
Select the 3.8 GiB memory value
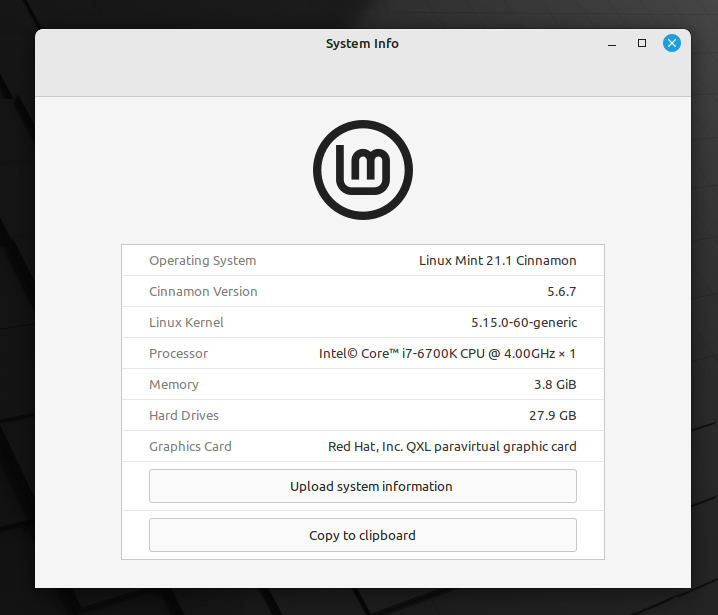[x=555, y=385]
